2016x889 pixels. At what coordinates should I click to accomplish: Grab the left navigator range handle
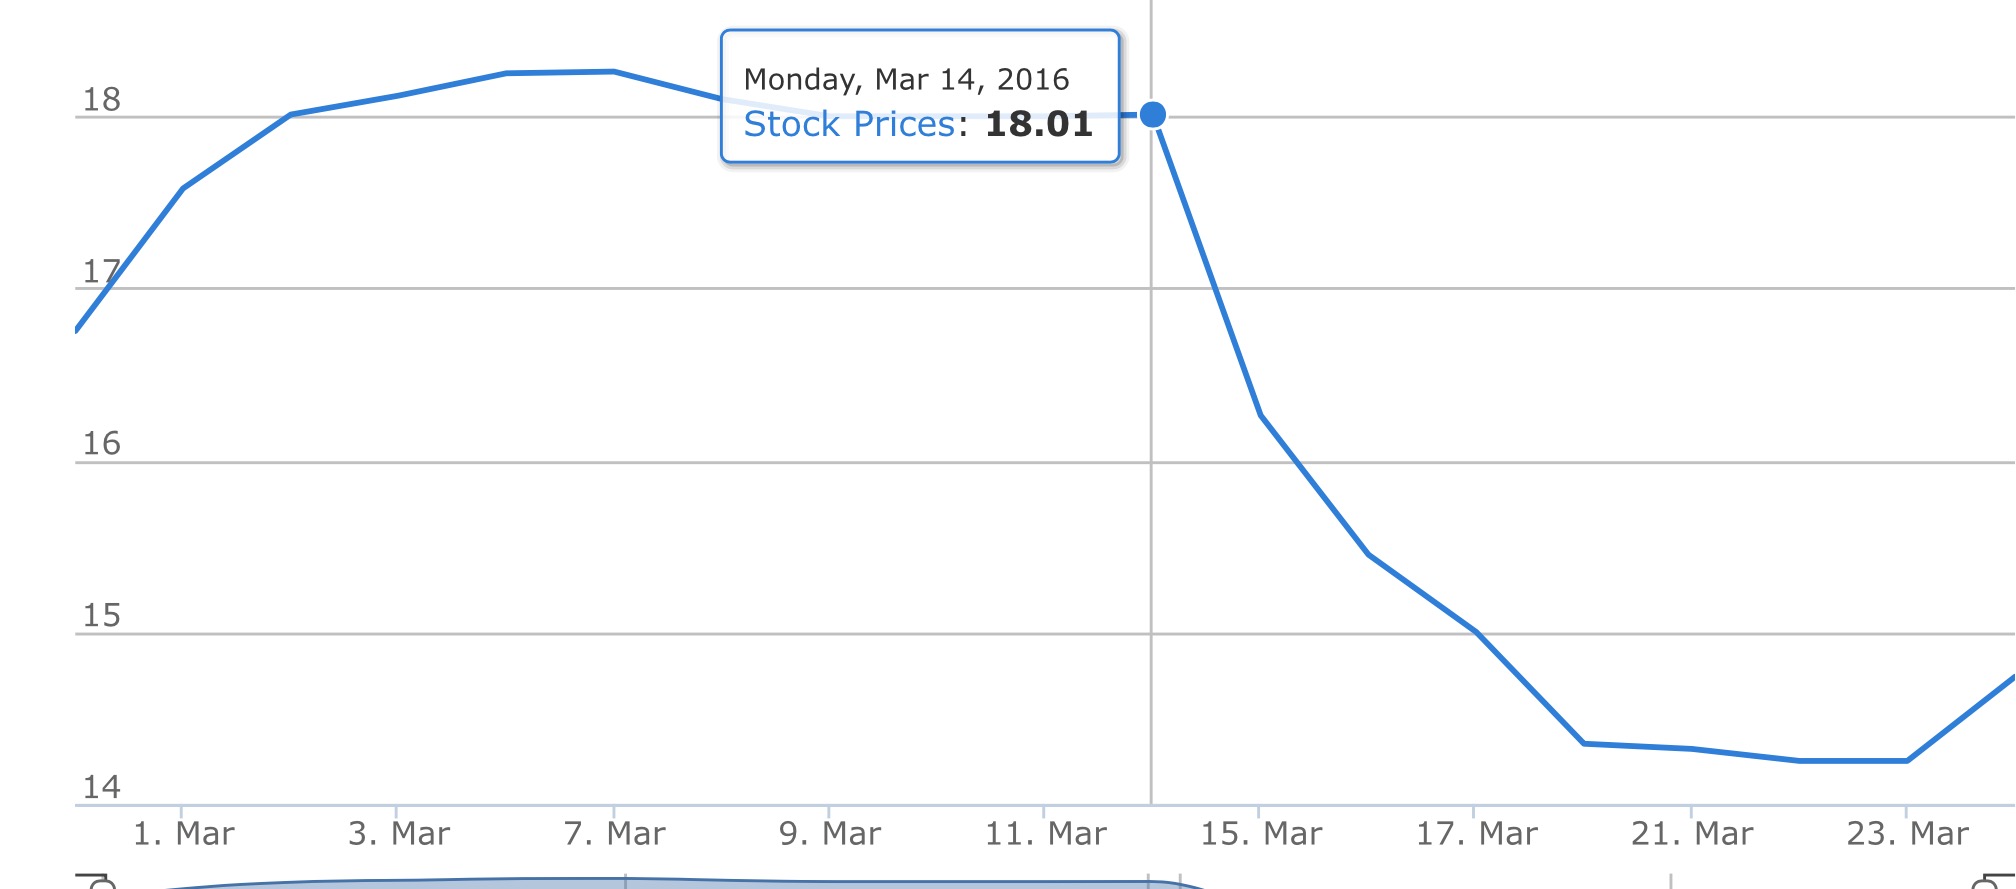[x=98, y=882]
